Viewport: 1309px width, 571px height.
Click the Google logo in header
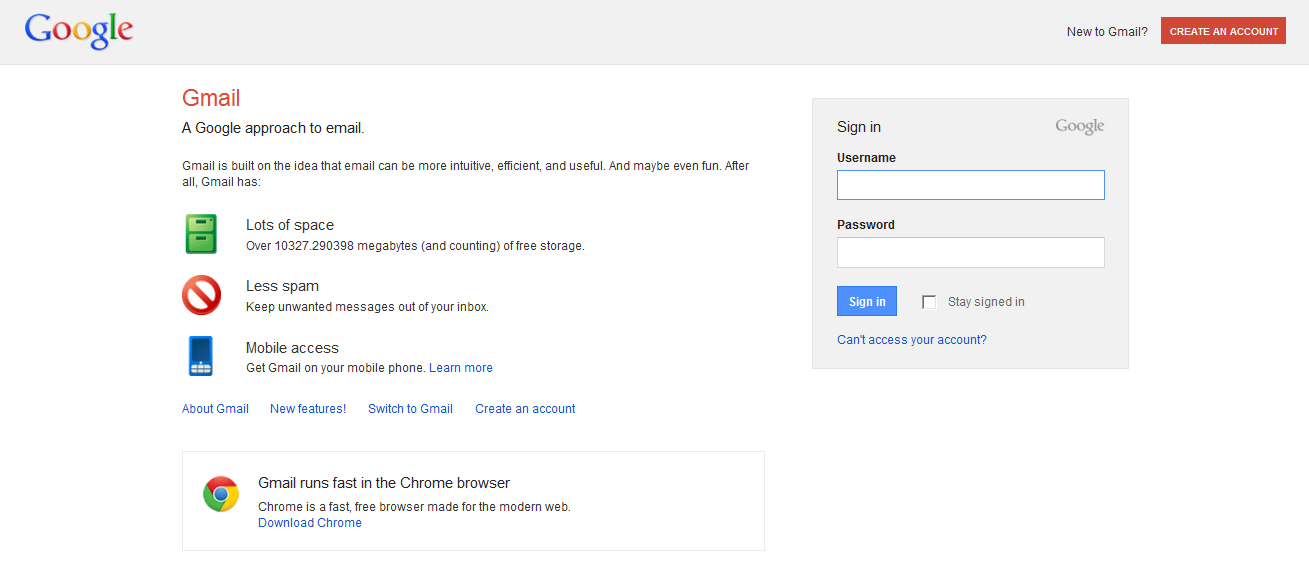[x=79, y=31]
